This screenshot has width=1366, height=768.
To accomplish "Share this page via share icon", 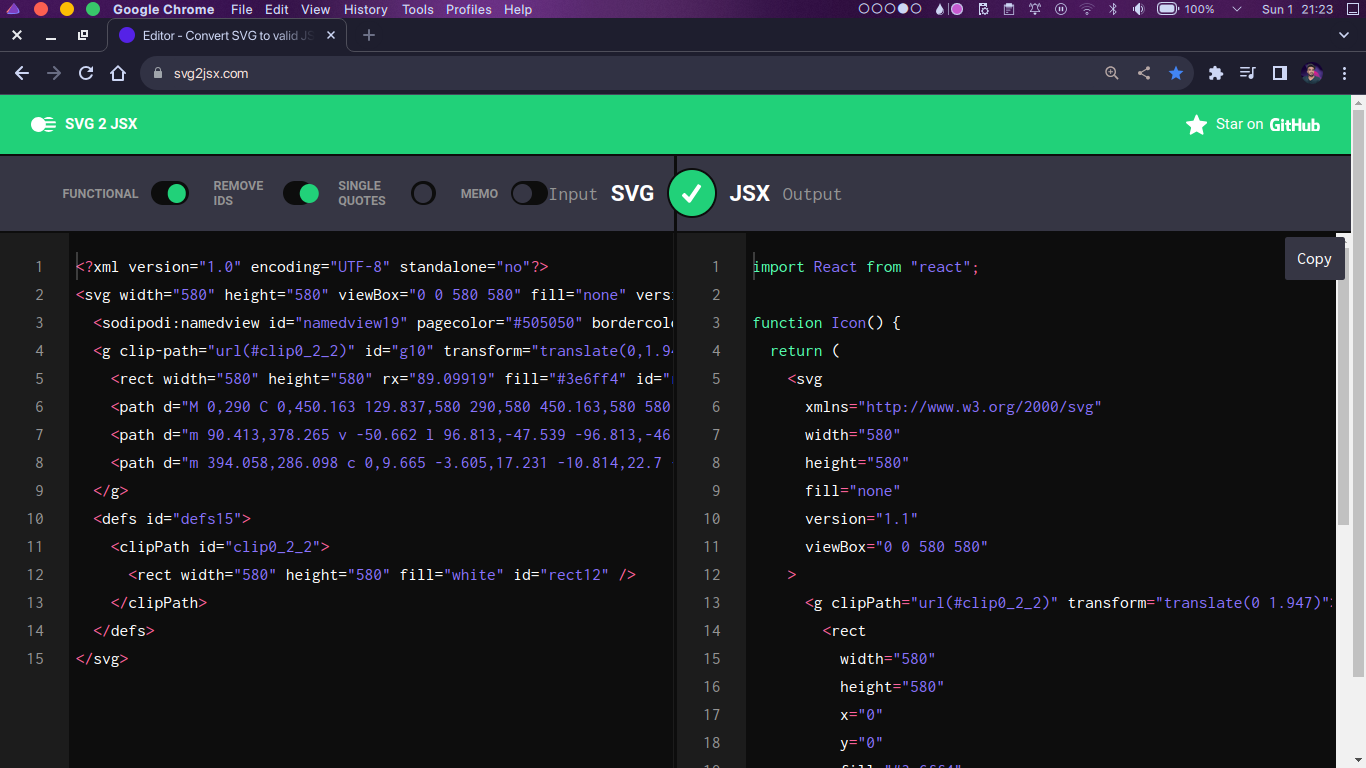I will point(1144,73).
